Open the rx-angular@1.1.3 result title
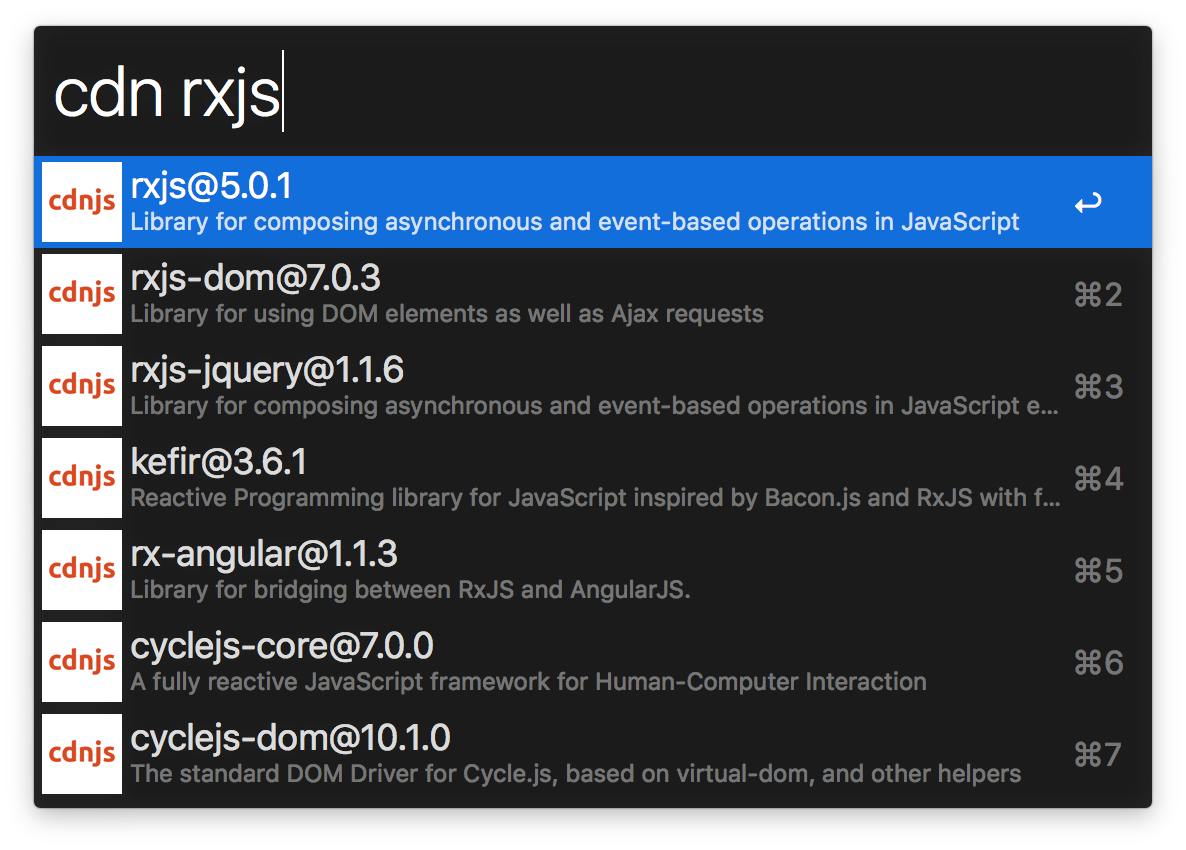The image size is (1186, 850). click(264, 554)
